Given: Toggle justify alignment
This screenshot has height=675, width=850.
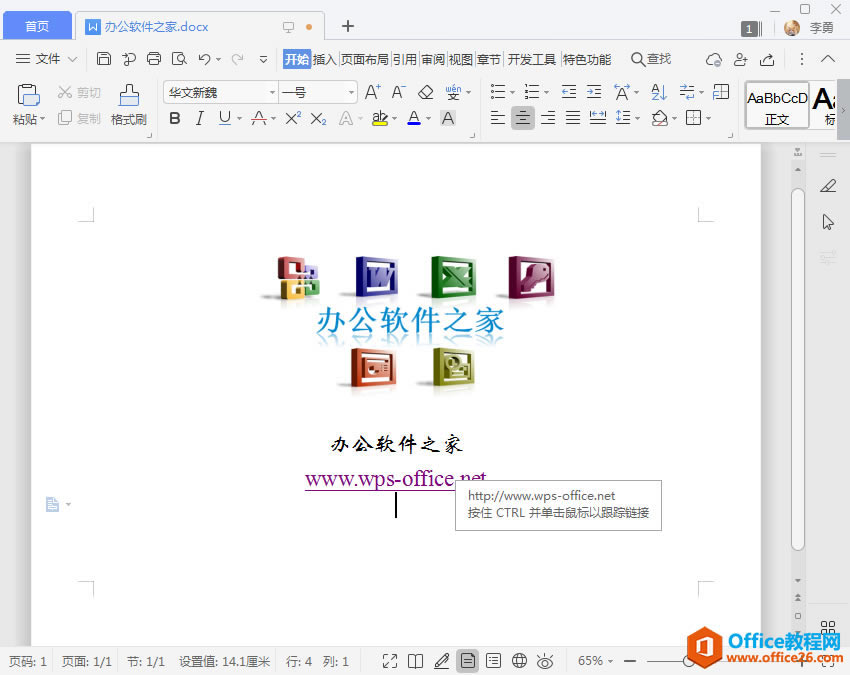Looking at the screenshot, I should (x=573, y=118).
